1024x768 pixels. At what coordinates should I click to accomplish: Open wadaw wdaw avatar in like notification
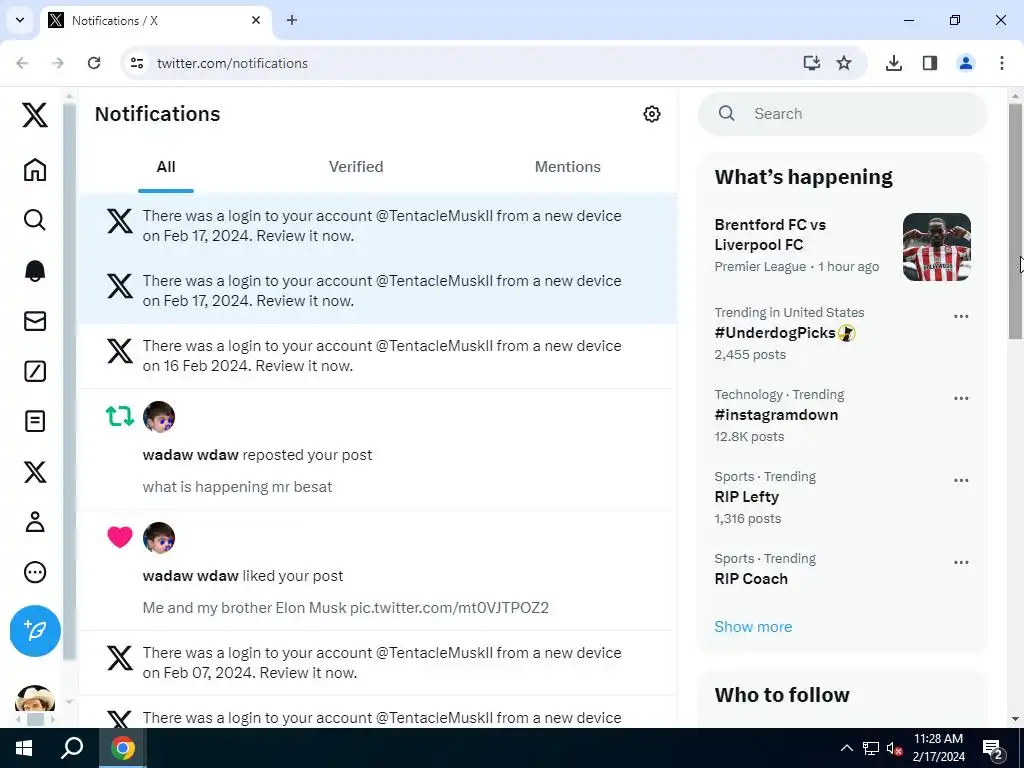point(159,537)
